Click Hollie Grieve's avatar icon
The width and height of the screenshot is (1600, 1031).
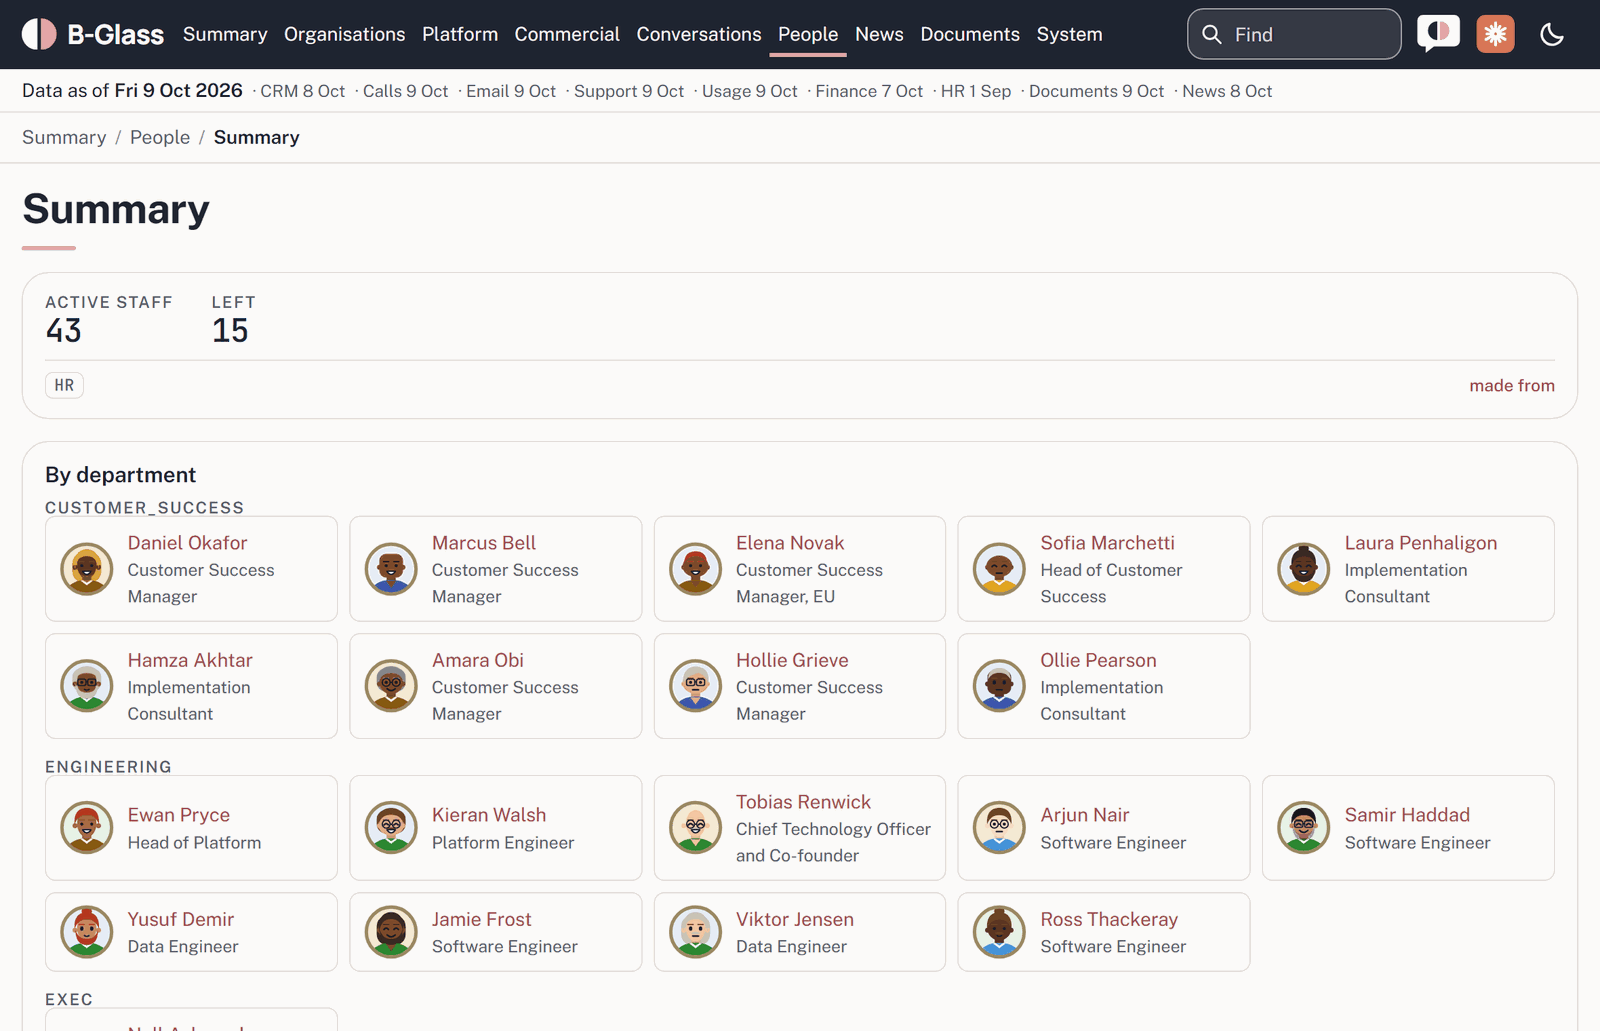[x=695, y=686]
